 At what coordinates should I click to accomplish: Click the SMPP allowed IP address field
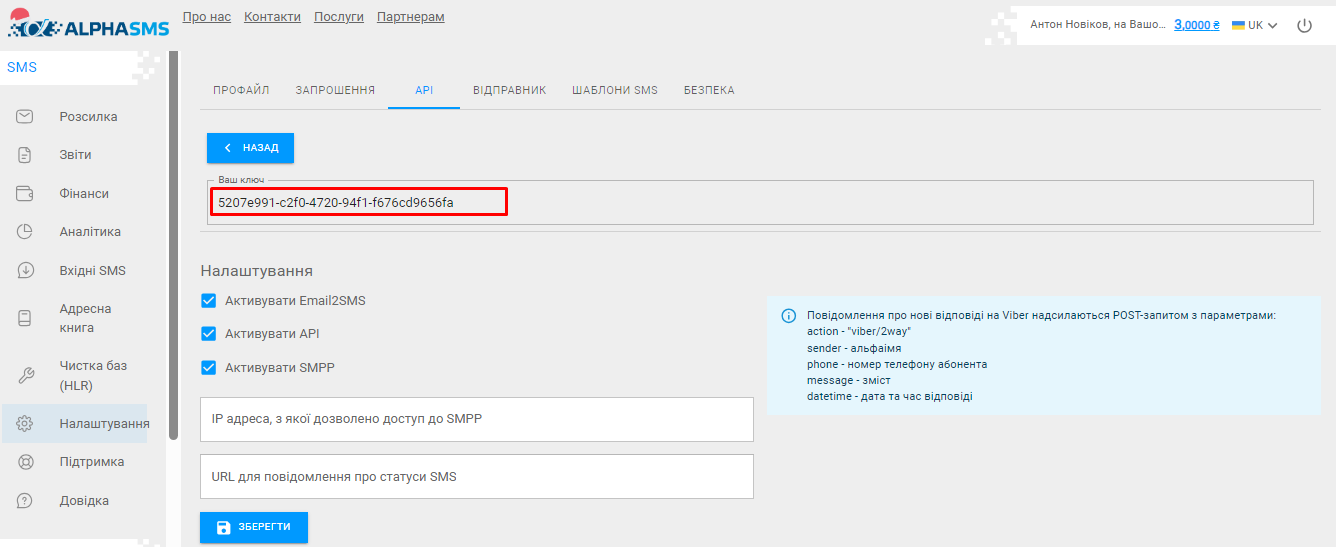coord(476,419)
